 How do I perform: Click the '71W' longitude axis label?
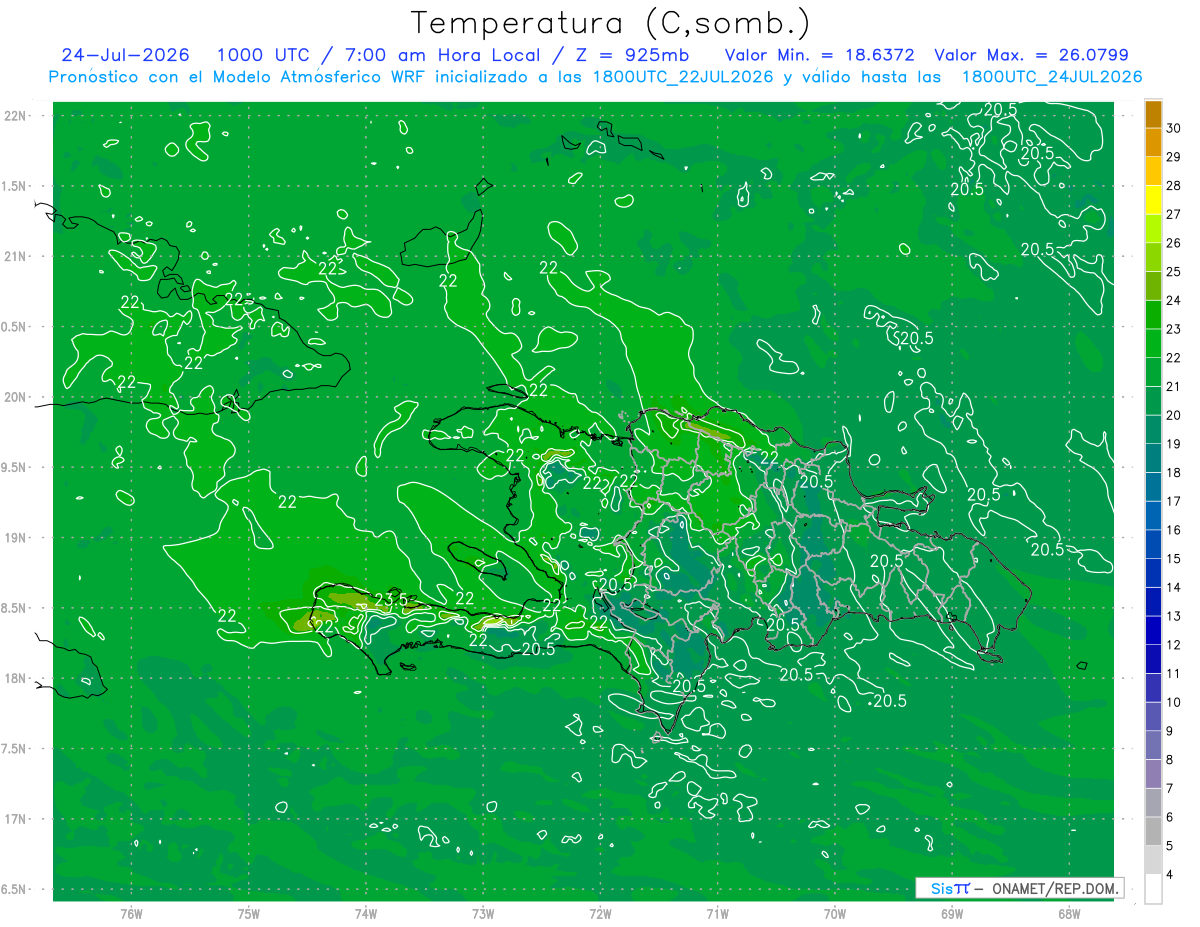717,913
